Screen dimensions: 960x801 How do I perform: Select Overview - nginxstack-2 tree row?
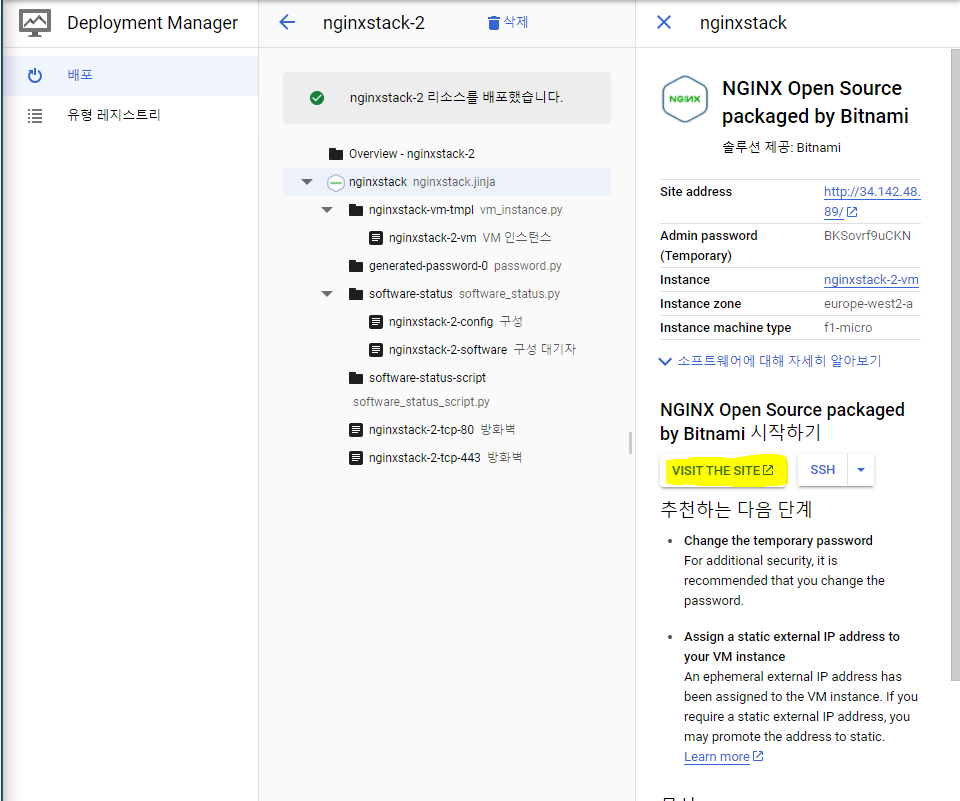click(x=447, y=154)
